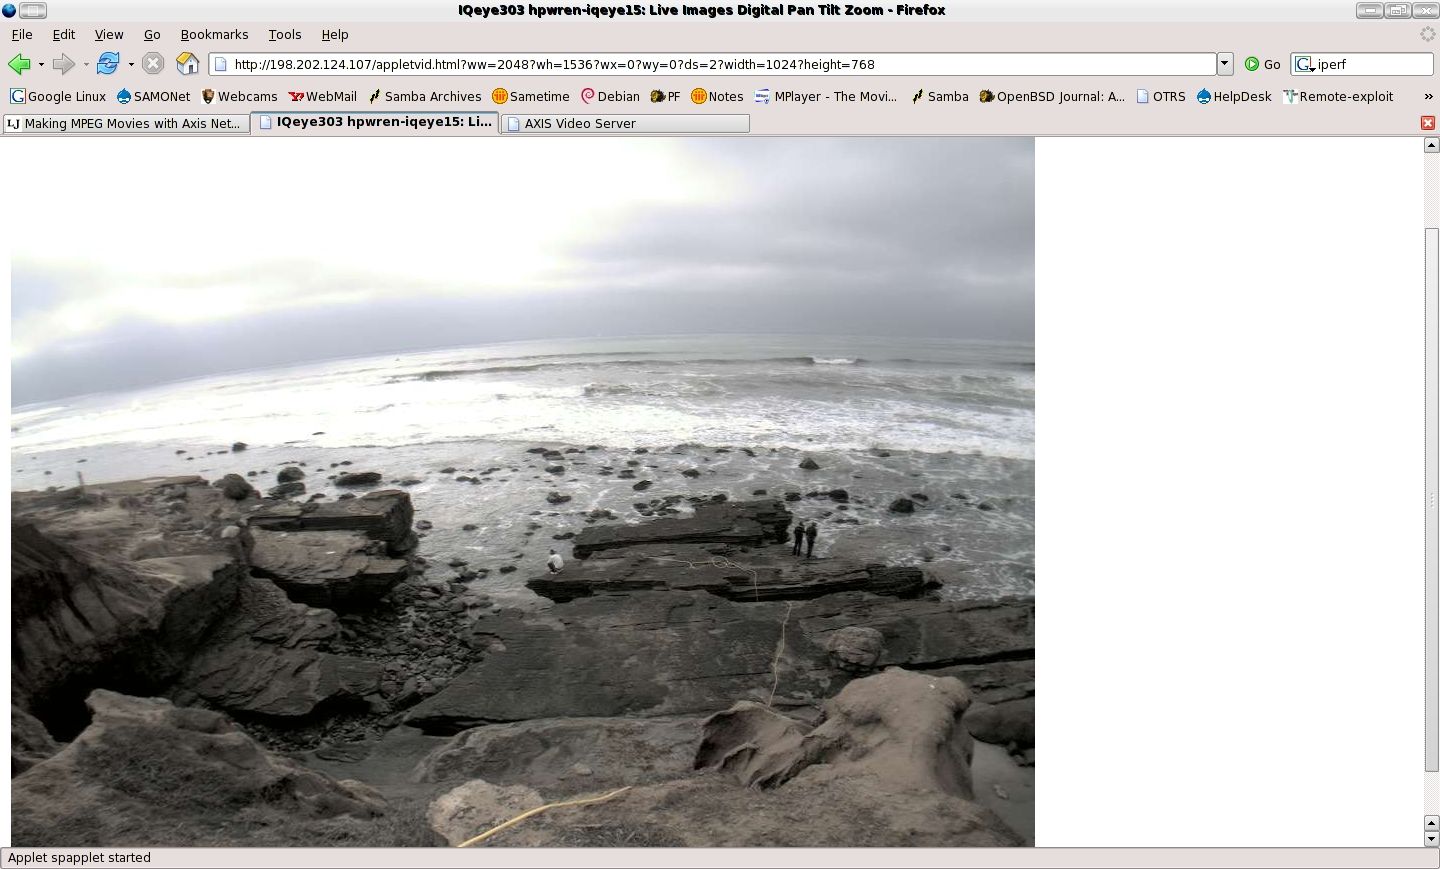1440x869 pixels.
Task: Open the Tools menu
Action: tap(285, 34)
